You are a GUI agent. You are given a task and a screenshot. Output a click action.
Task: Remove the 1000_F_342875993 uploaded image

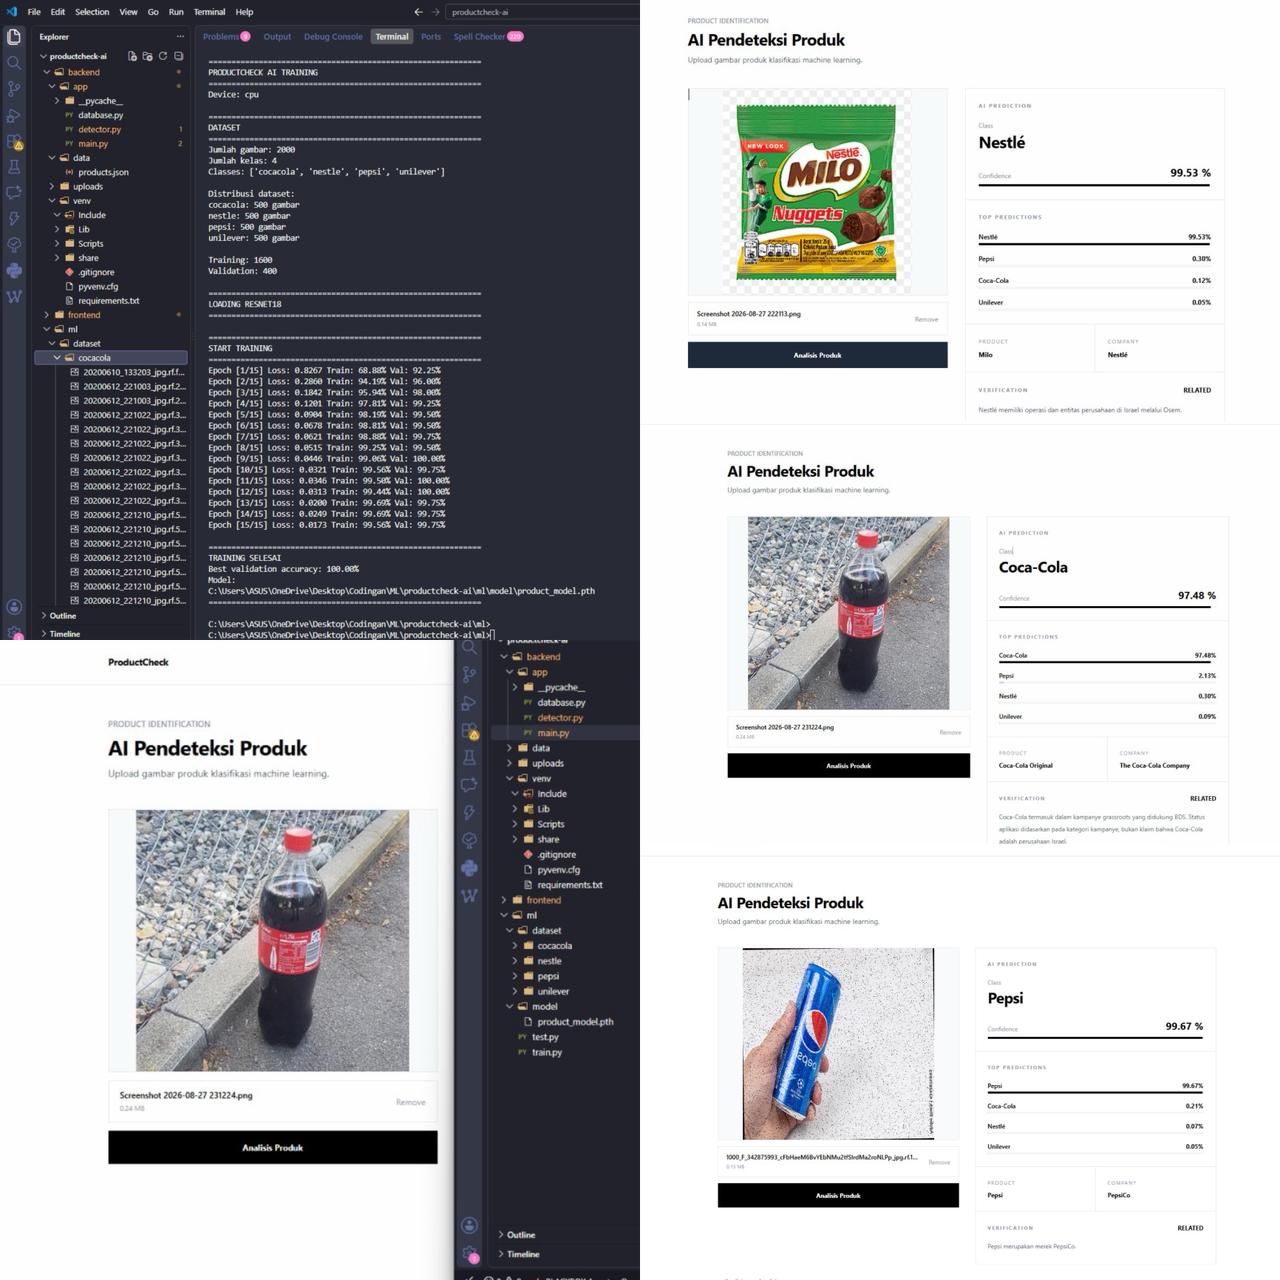pos(939,1162)
